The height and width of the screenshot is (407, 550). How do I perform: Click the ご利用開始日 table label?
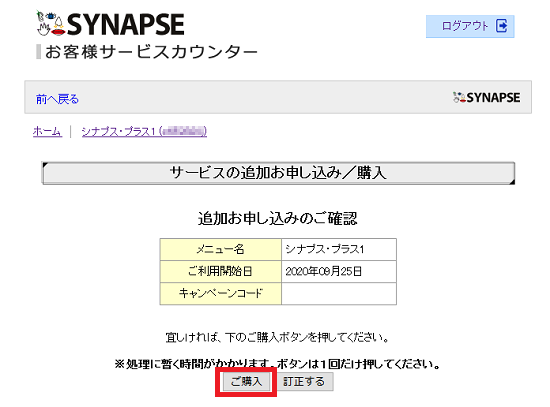click(x=221, y=271)
